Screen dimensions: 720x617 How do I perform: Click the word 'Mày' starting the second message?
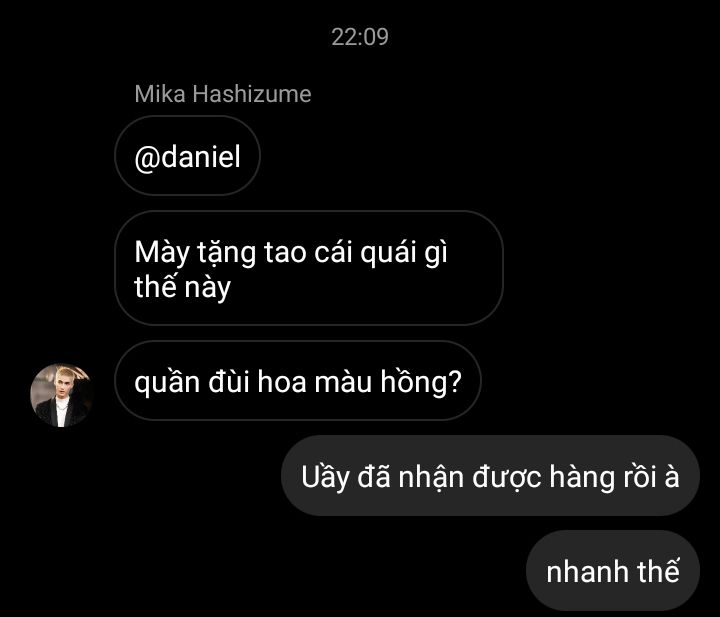tap(162, 253)
